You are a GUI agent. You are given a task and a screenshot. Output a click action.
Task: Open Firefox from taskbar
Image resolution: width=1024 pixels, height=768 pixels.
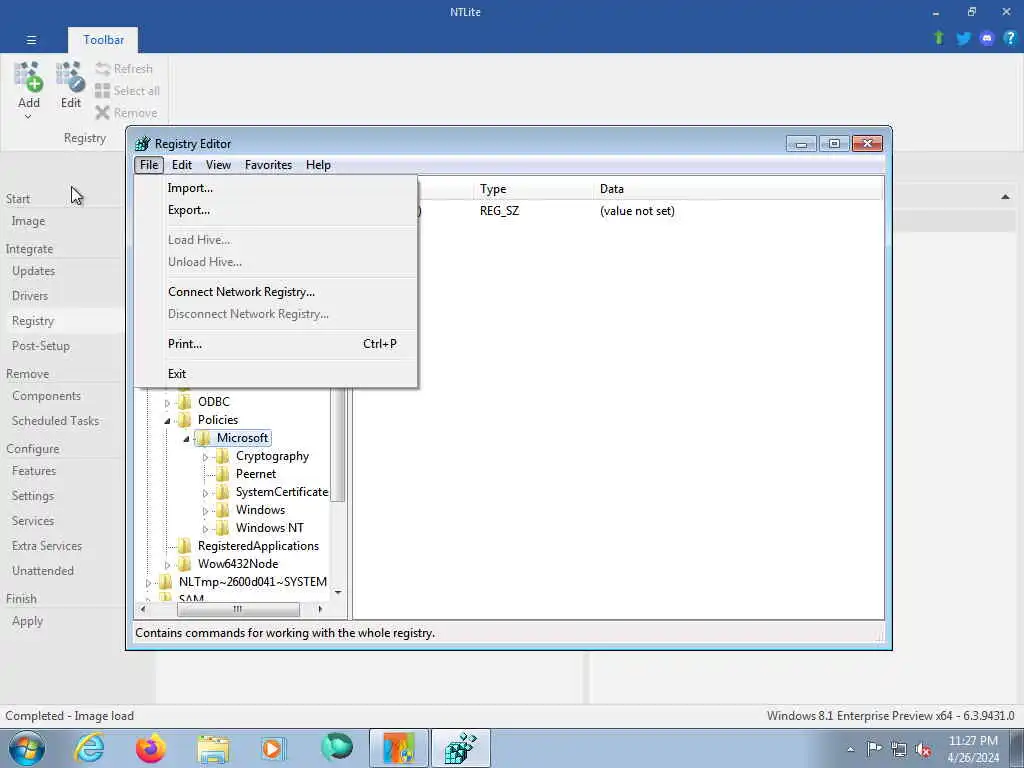click(151, 748)
